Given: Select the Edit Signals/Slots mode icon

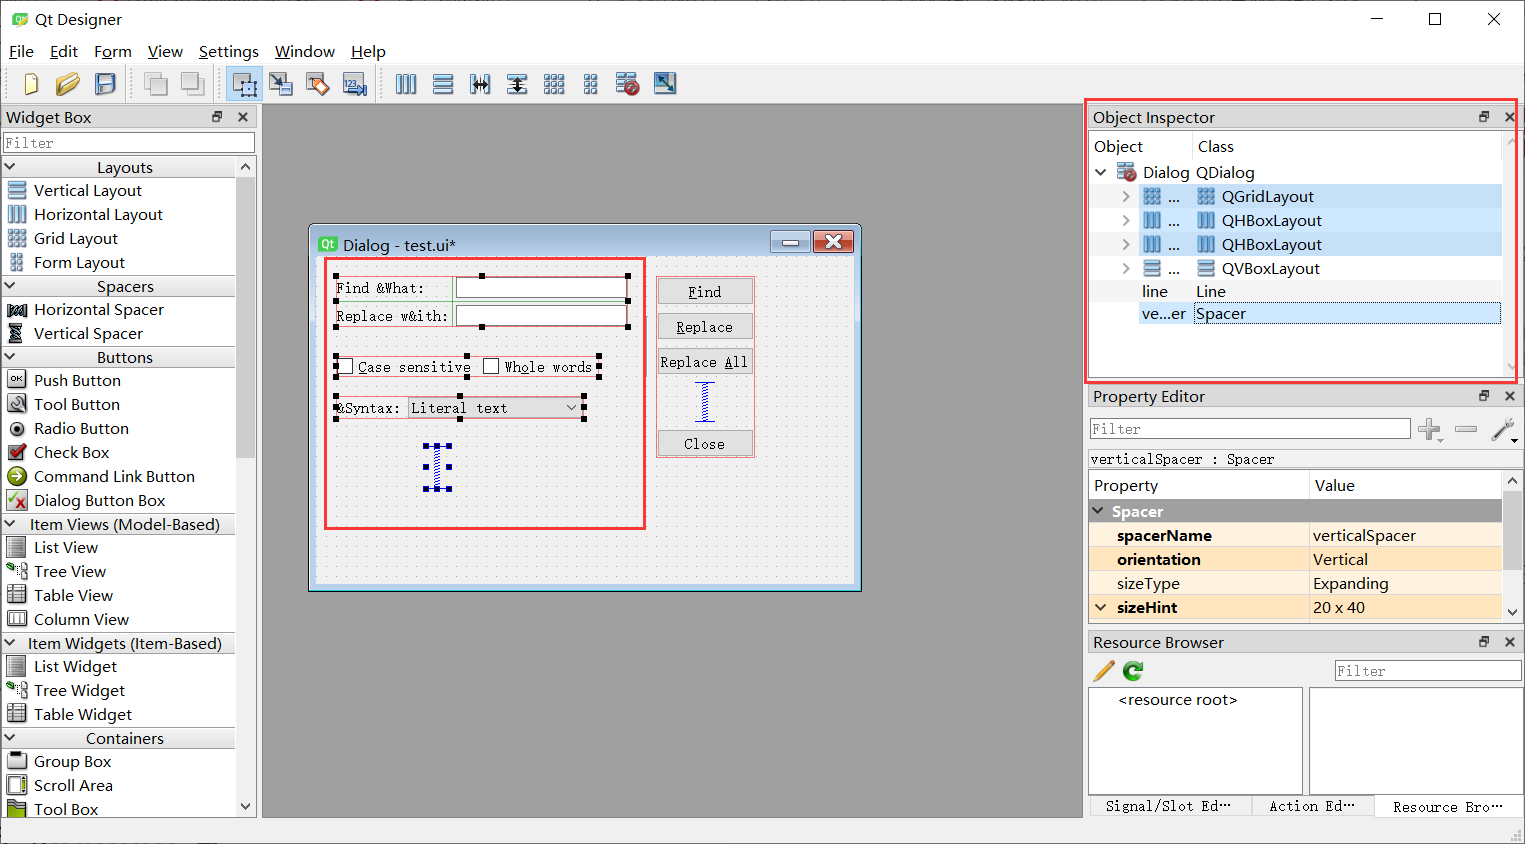Looking at the screenshot, I should click(281, 84).
